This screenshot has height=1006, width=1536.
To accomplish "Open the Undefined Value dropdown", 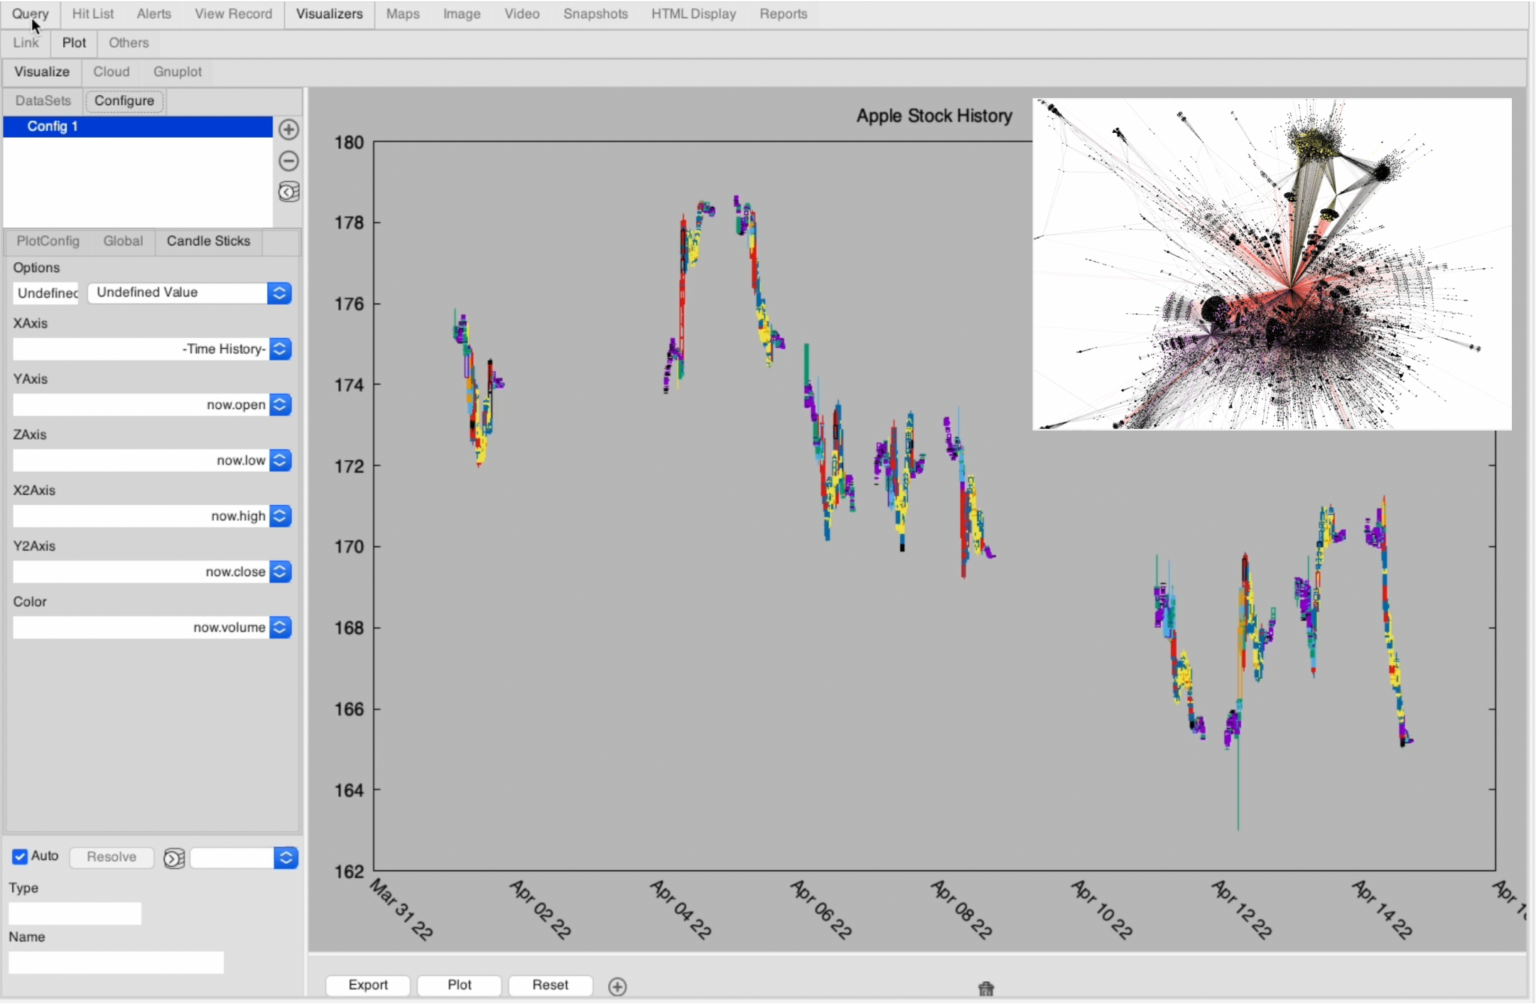I will click(x=279, y=292).
